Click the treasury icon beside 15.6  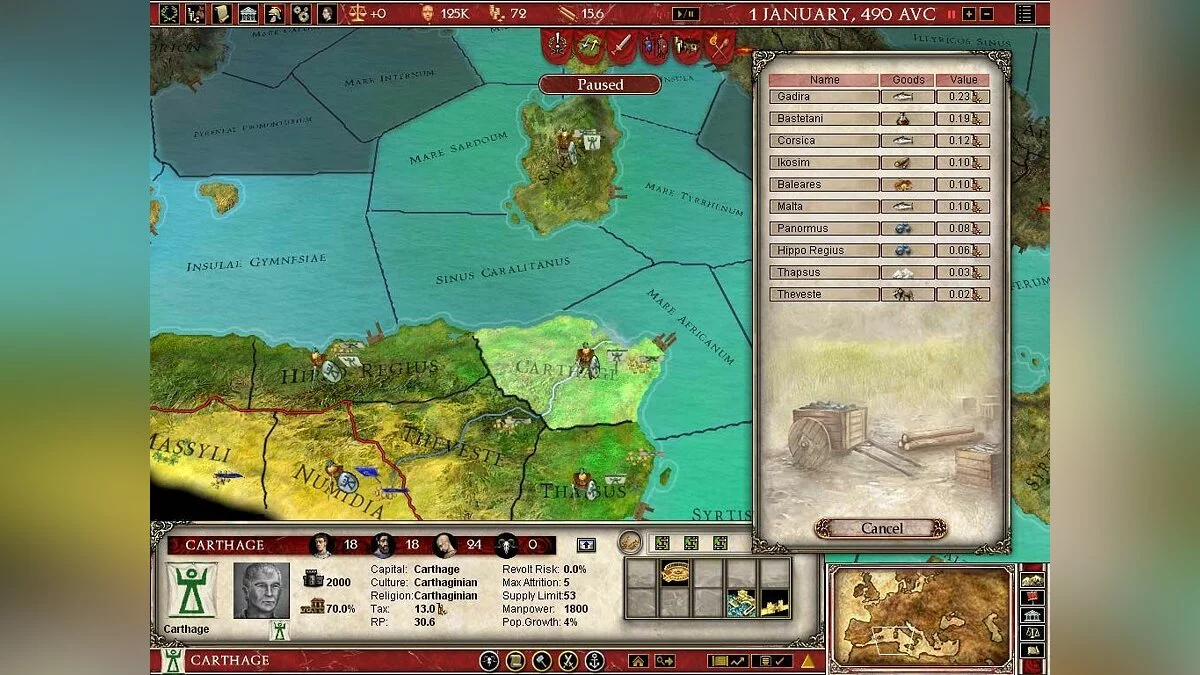[567, 13]
